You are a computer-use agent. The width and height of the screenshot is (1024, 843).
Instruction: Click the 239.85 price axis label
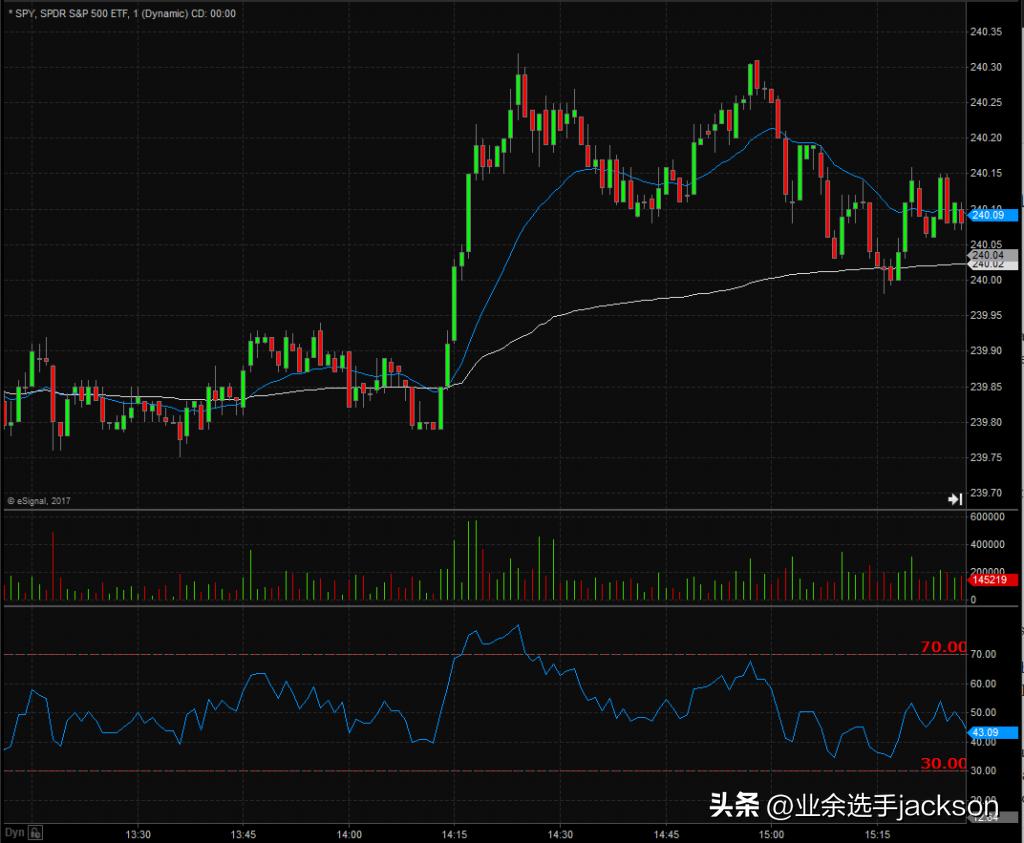pyautogui.click(x=985, y=387)
